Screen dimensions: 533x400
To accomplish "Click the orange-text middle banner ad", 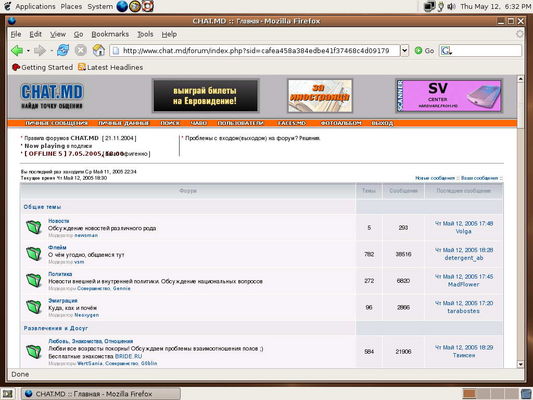I will 320,96.
